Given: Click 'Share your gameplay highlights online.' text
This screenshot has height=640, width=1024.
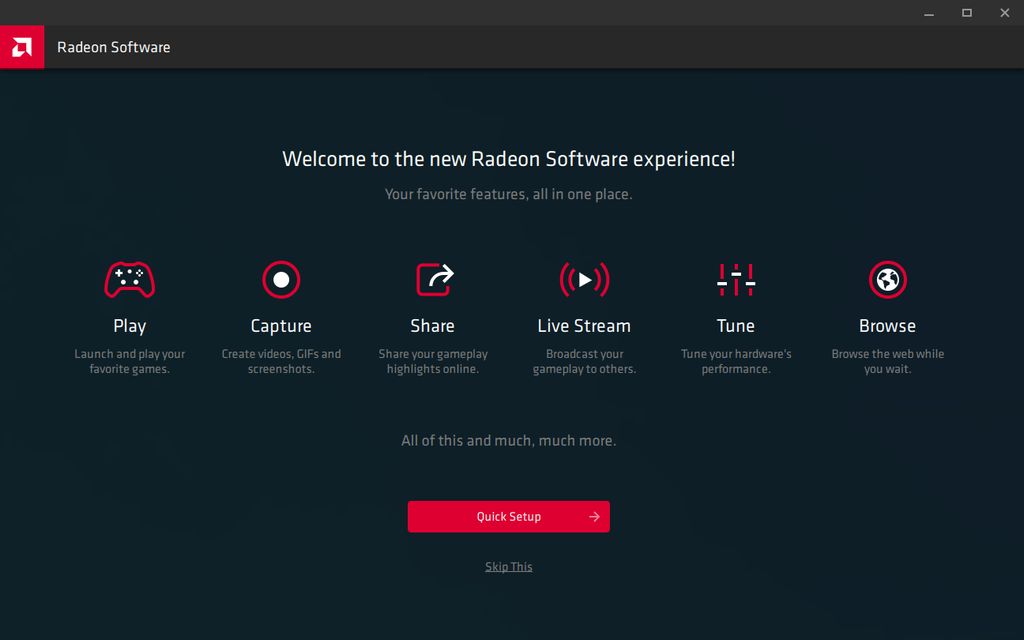Looking at the screenshot, I should (x=433, y=361).
